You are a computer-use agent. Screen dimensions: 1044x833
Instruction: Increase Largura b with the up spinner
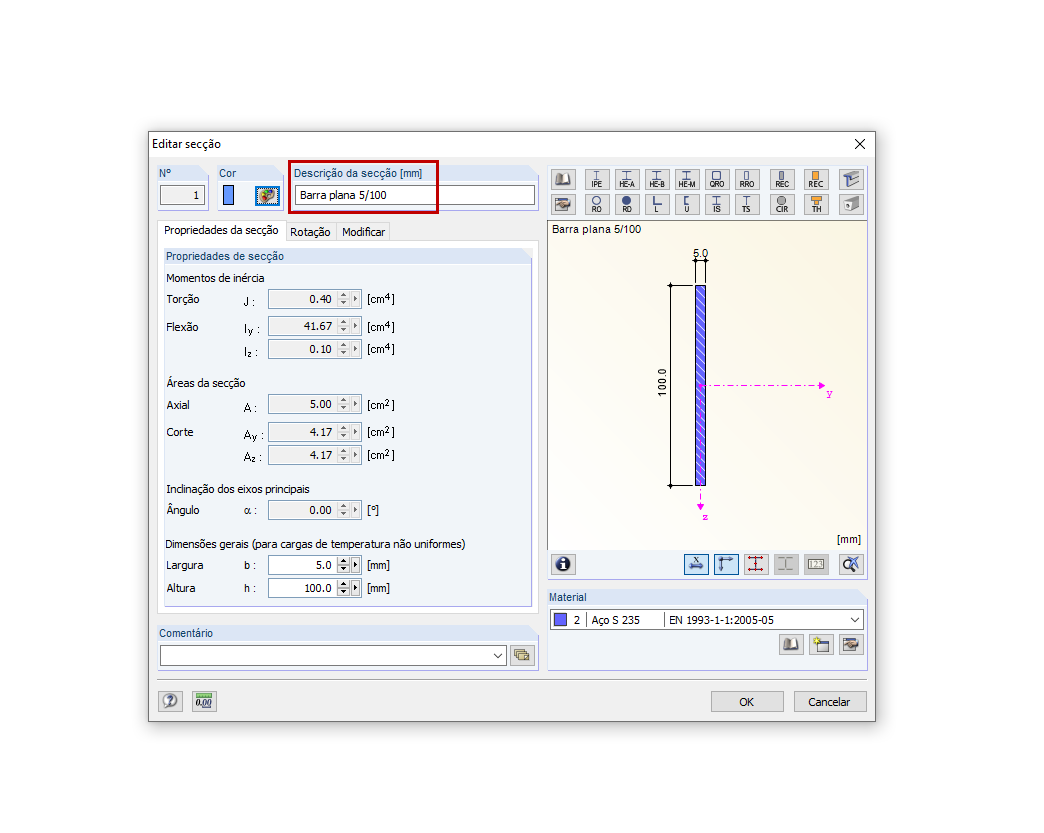tap(344, 561)
